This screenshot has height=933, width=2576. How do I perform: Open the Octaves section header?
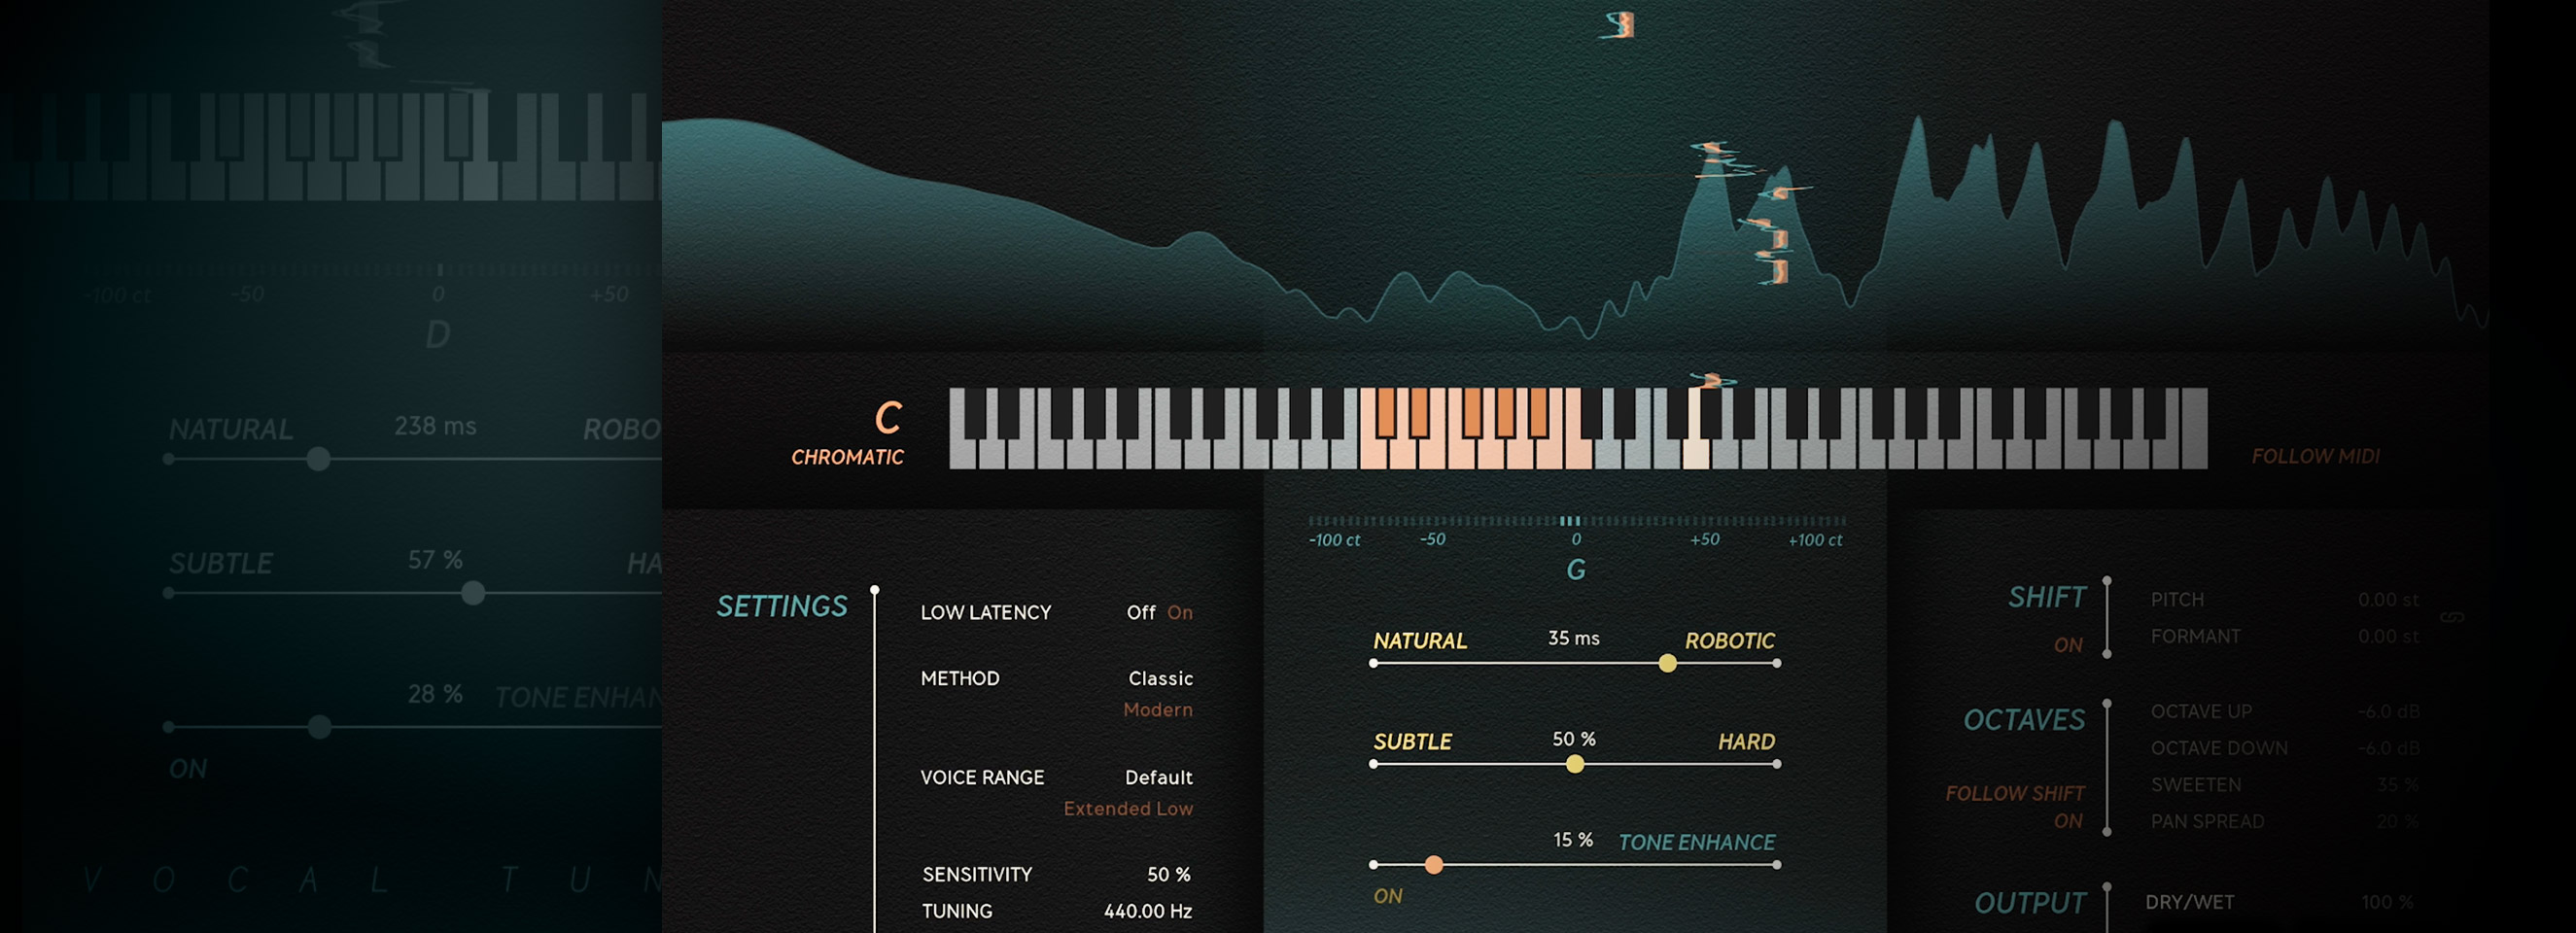2023,720
